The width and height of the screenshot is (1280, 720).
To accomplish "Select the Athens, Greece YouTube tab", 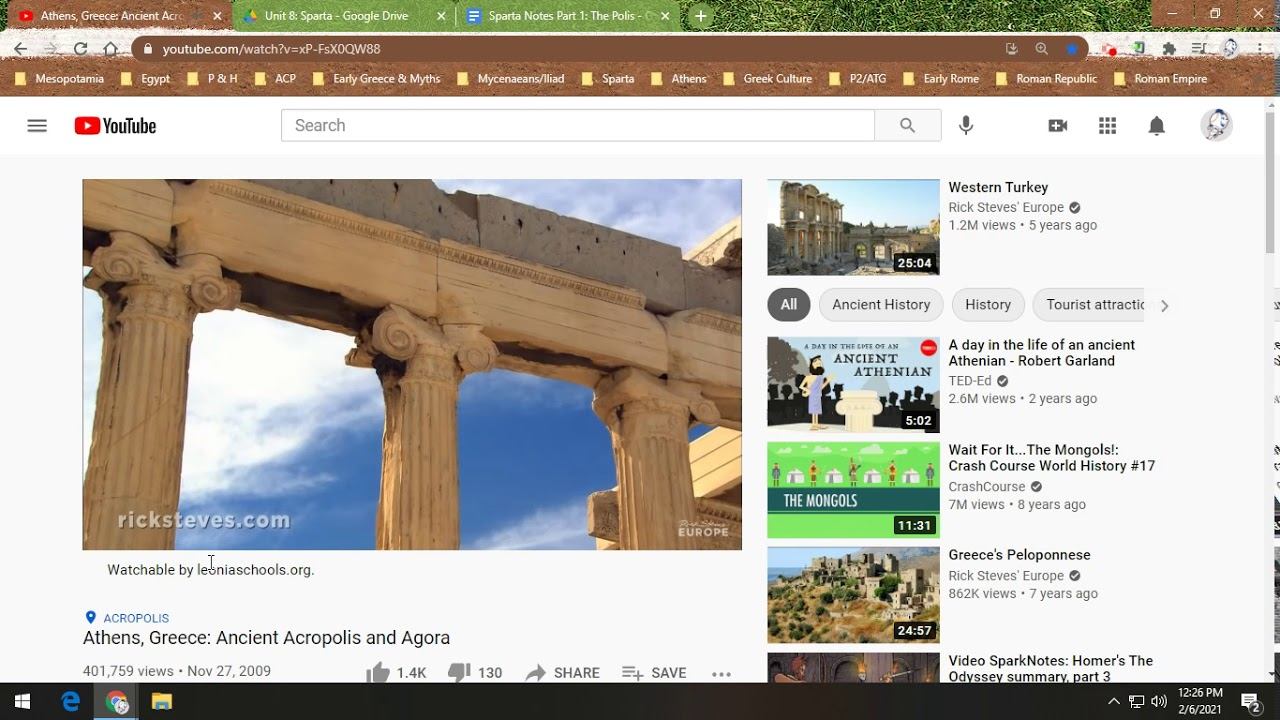I will coord(110,16).
